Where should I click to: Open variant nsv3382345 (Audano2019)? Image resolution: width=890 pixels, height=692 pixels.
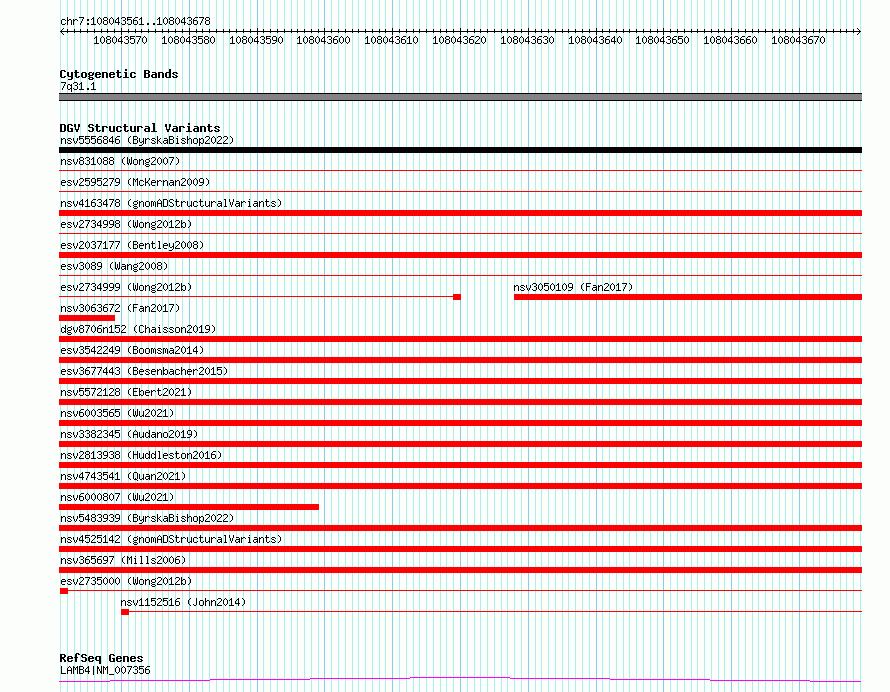[x=129, y=434]
